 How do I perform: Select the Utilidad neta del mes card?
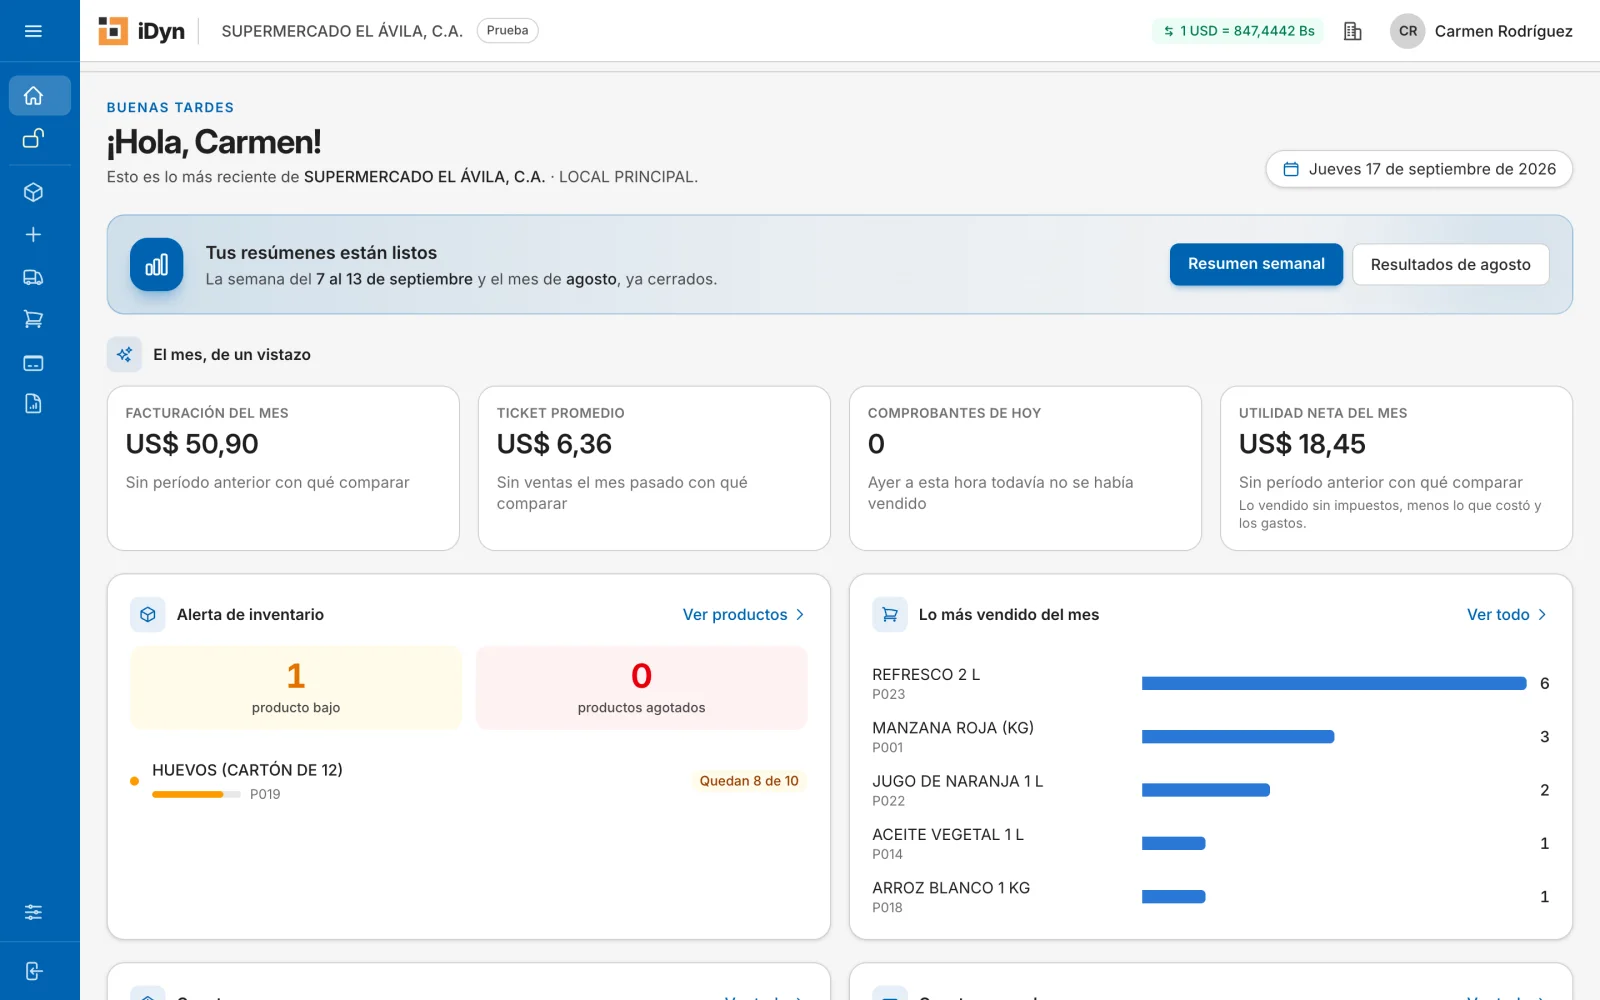click(1396, 468)
